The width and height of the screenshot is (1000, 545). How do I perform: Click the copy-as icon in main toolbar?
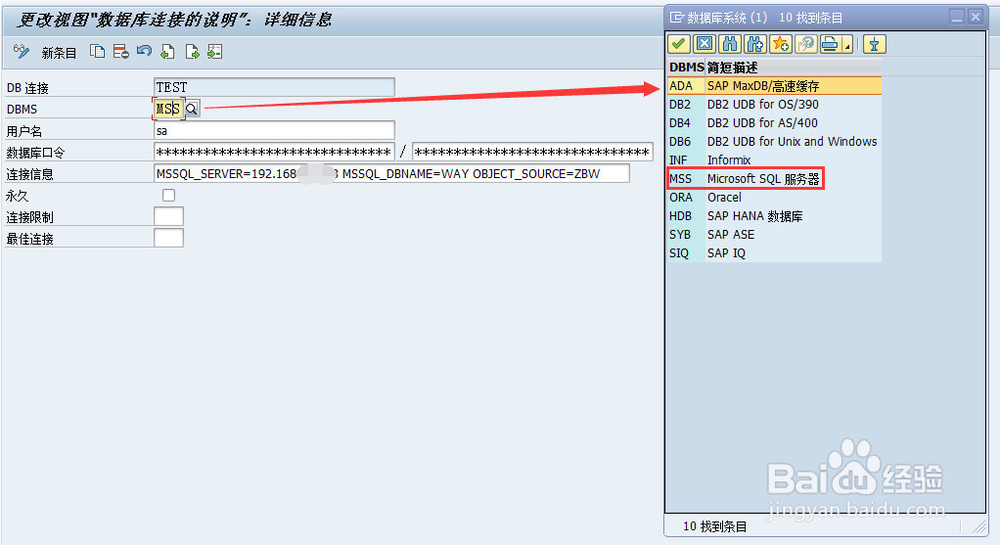tap(97, 52)
